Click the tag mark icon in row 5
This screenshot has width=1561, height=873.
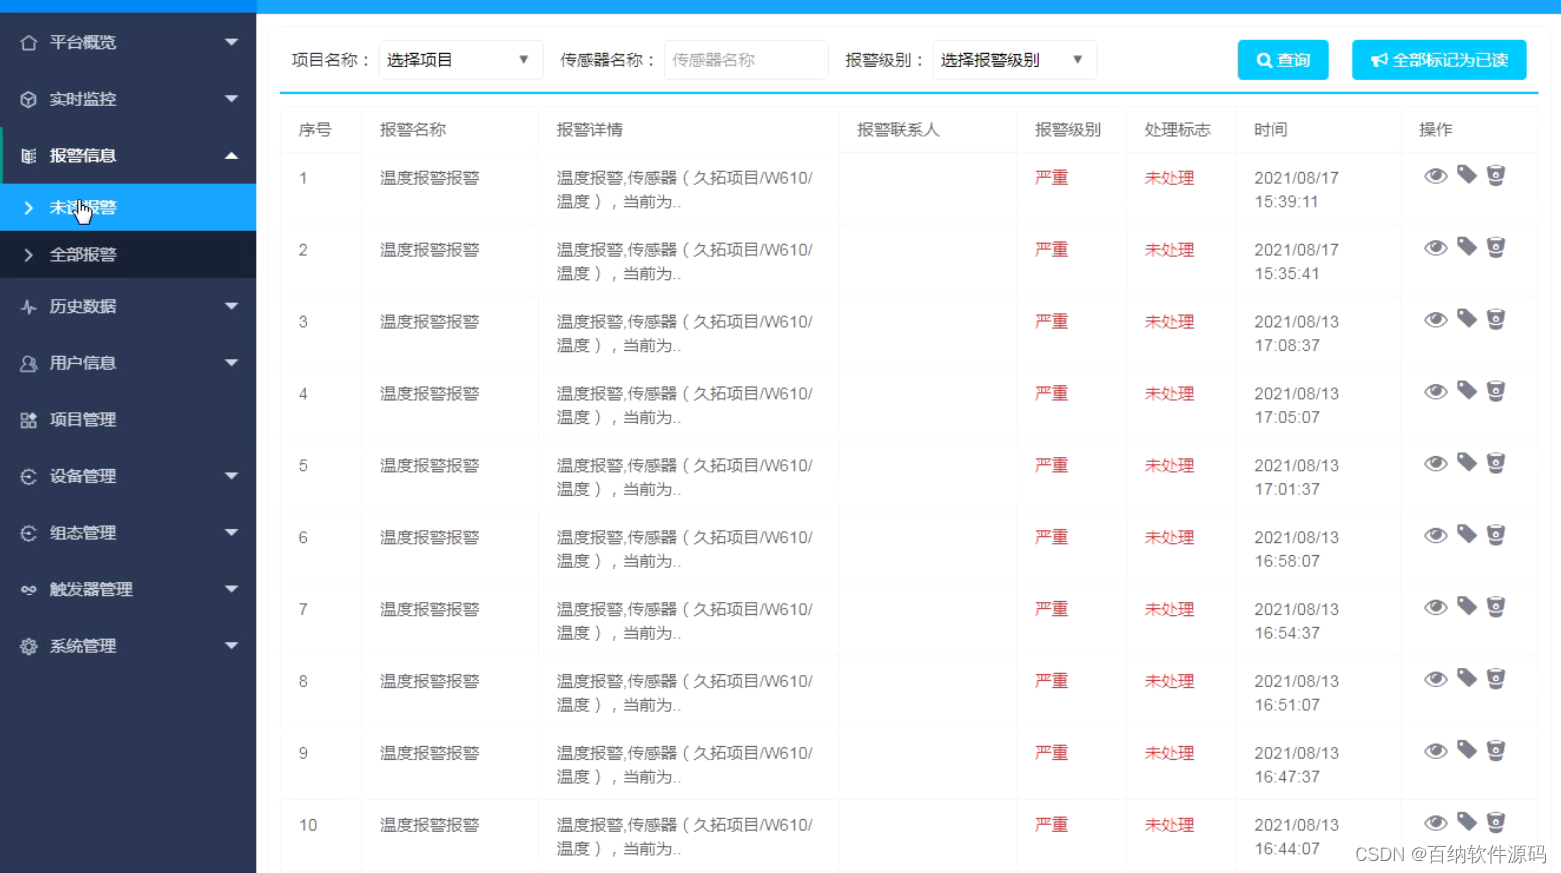[1466, 463]
